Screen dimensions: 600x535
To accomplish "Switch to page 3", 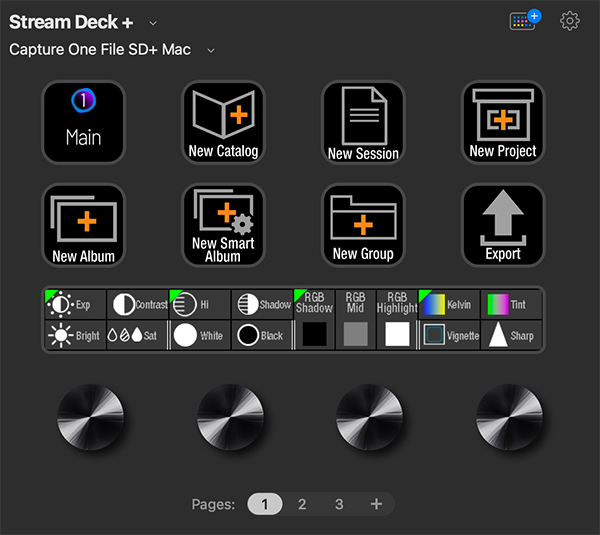I will pos(339,504).
